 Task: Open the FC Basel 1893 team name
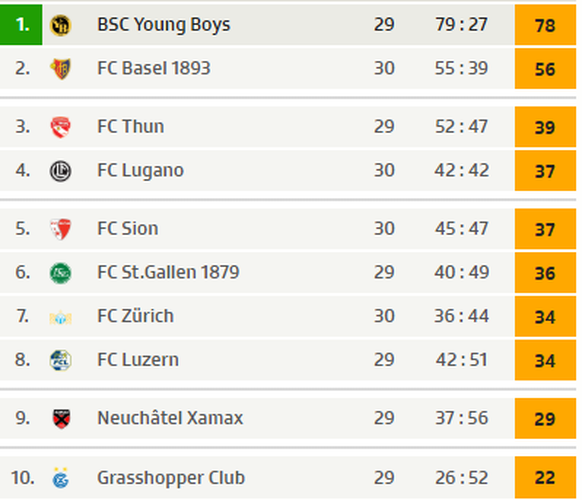pyautogui.click(x=154, y=68)
